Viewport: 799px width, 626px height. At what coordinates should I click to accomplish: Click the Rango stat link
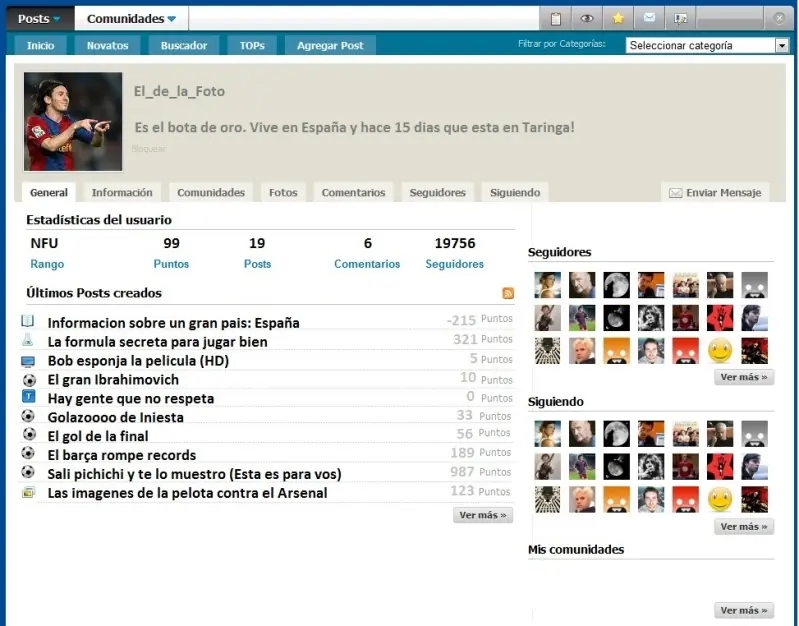47,264
